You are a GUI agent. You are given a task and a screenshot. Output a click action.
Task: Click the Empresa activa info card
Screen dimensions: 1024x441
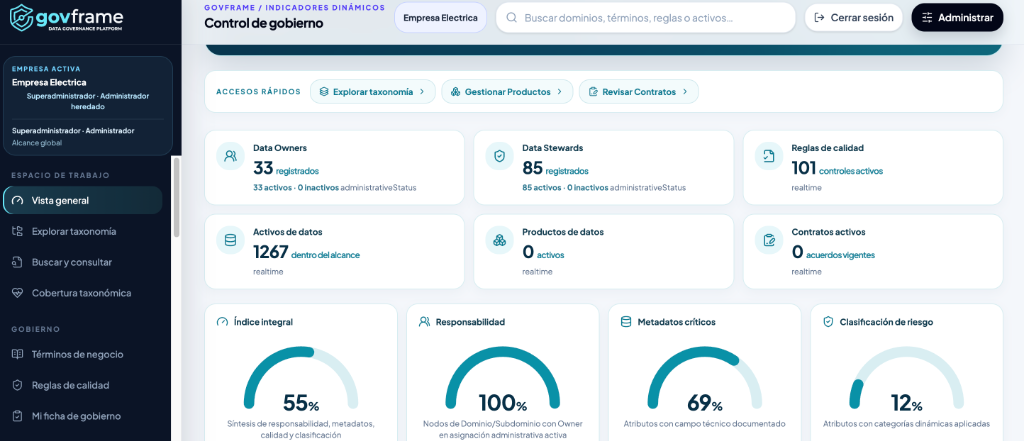[x=88, y=105]
